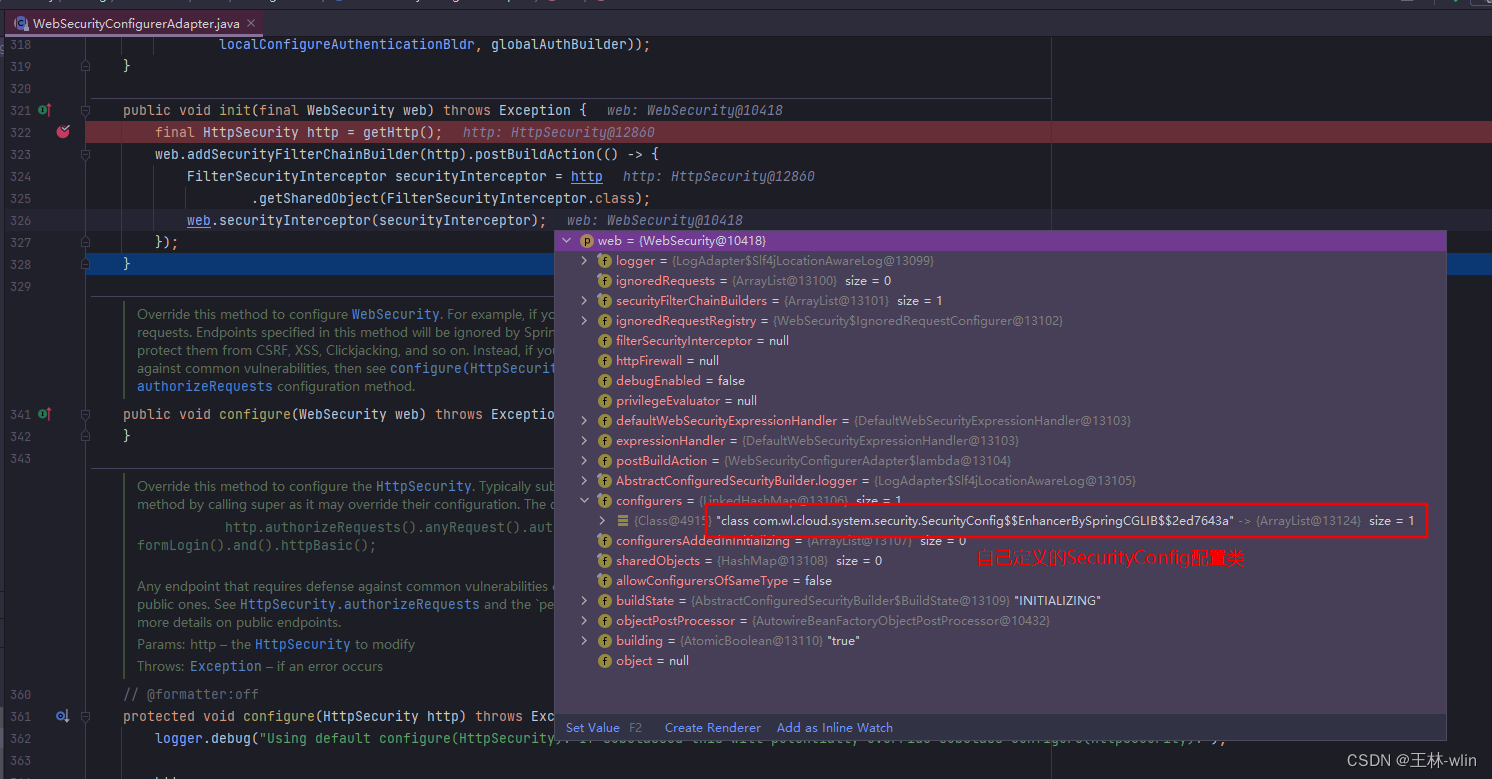Select allowConfigurersOfSameType = false text
The height and width of the screenshot is (779, 1492).
(x=724, y=581)
